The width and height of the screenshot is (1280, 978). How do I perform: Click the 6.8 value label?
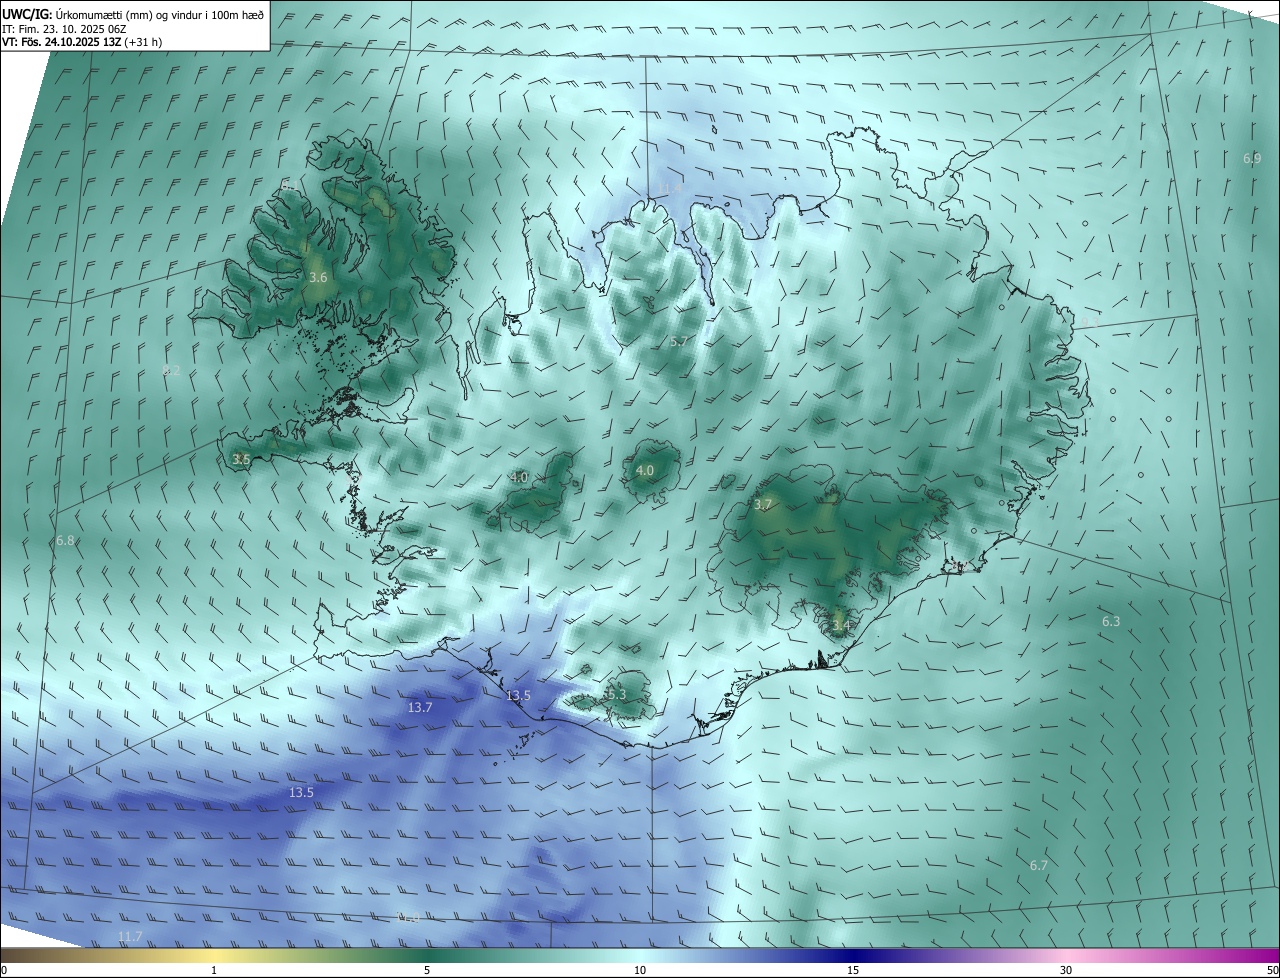tap(65, 540)
